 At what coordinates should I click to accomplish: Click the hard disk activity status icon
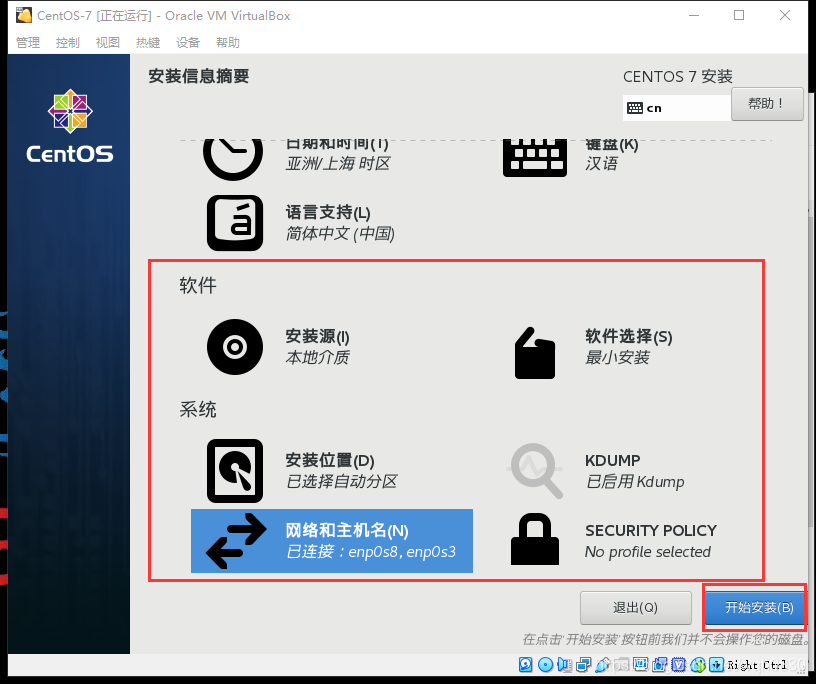(526, 665)
